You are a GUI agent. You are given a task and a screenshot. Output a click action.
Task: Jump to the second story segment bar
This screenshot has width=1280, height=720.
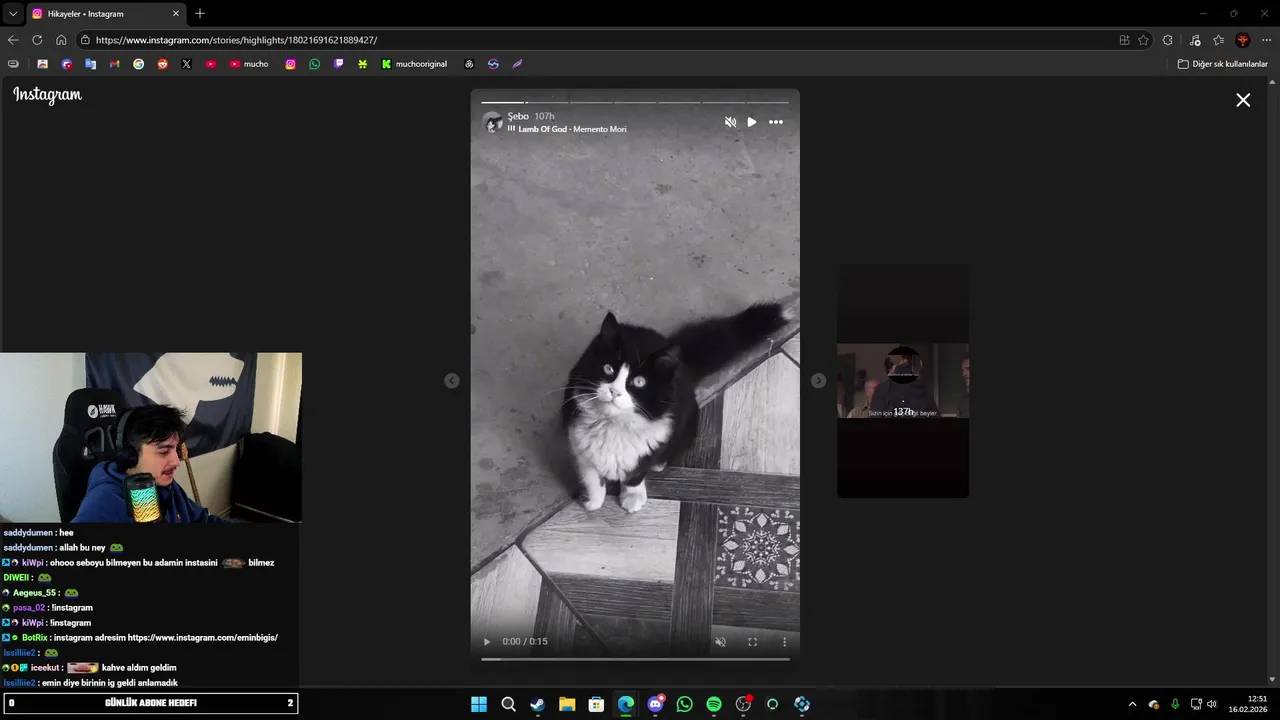pyautogui.click(x=547, y=102)
